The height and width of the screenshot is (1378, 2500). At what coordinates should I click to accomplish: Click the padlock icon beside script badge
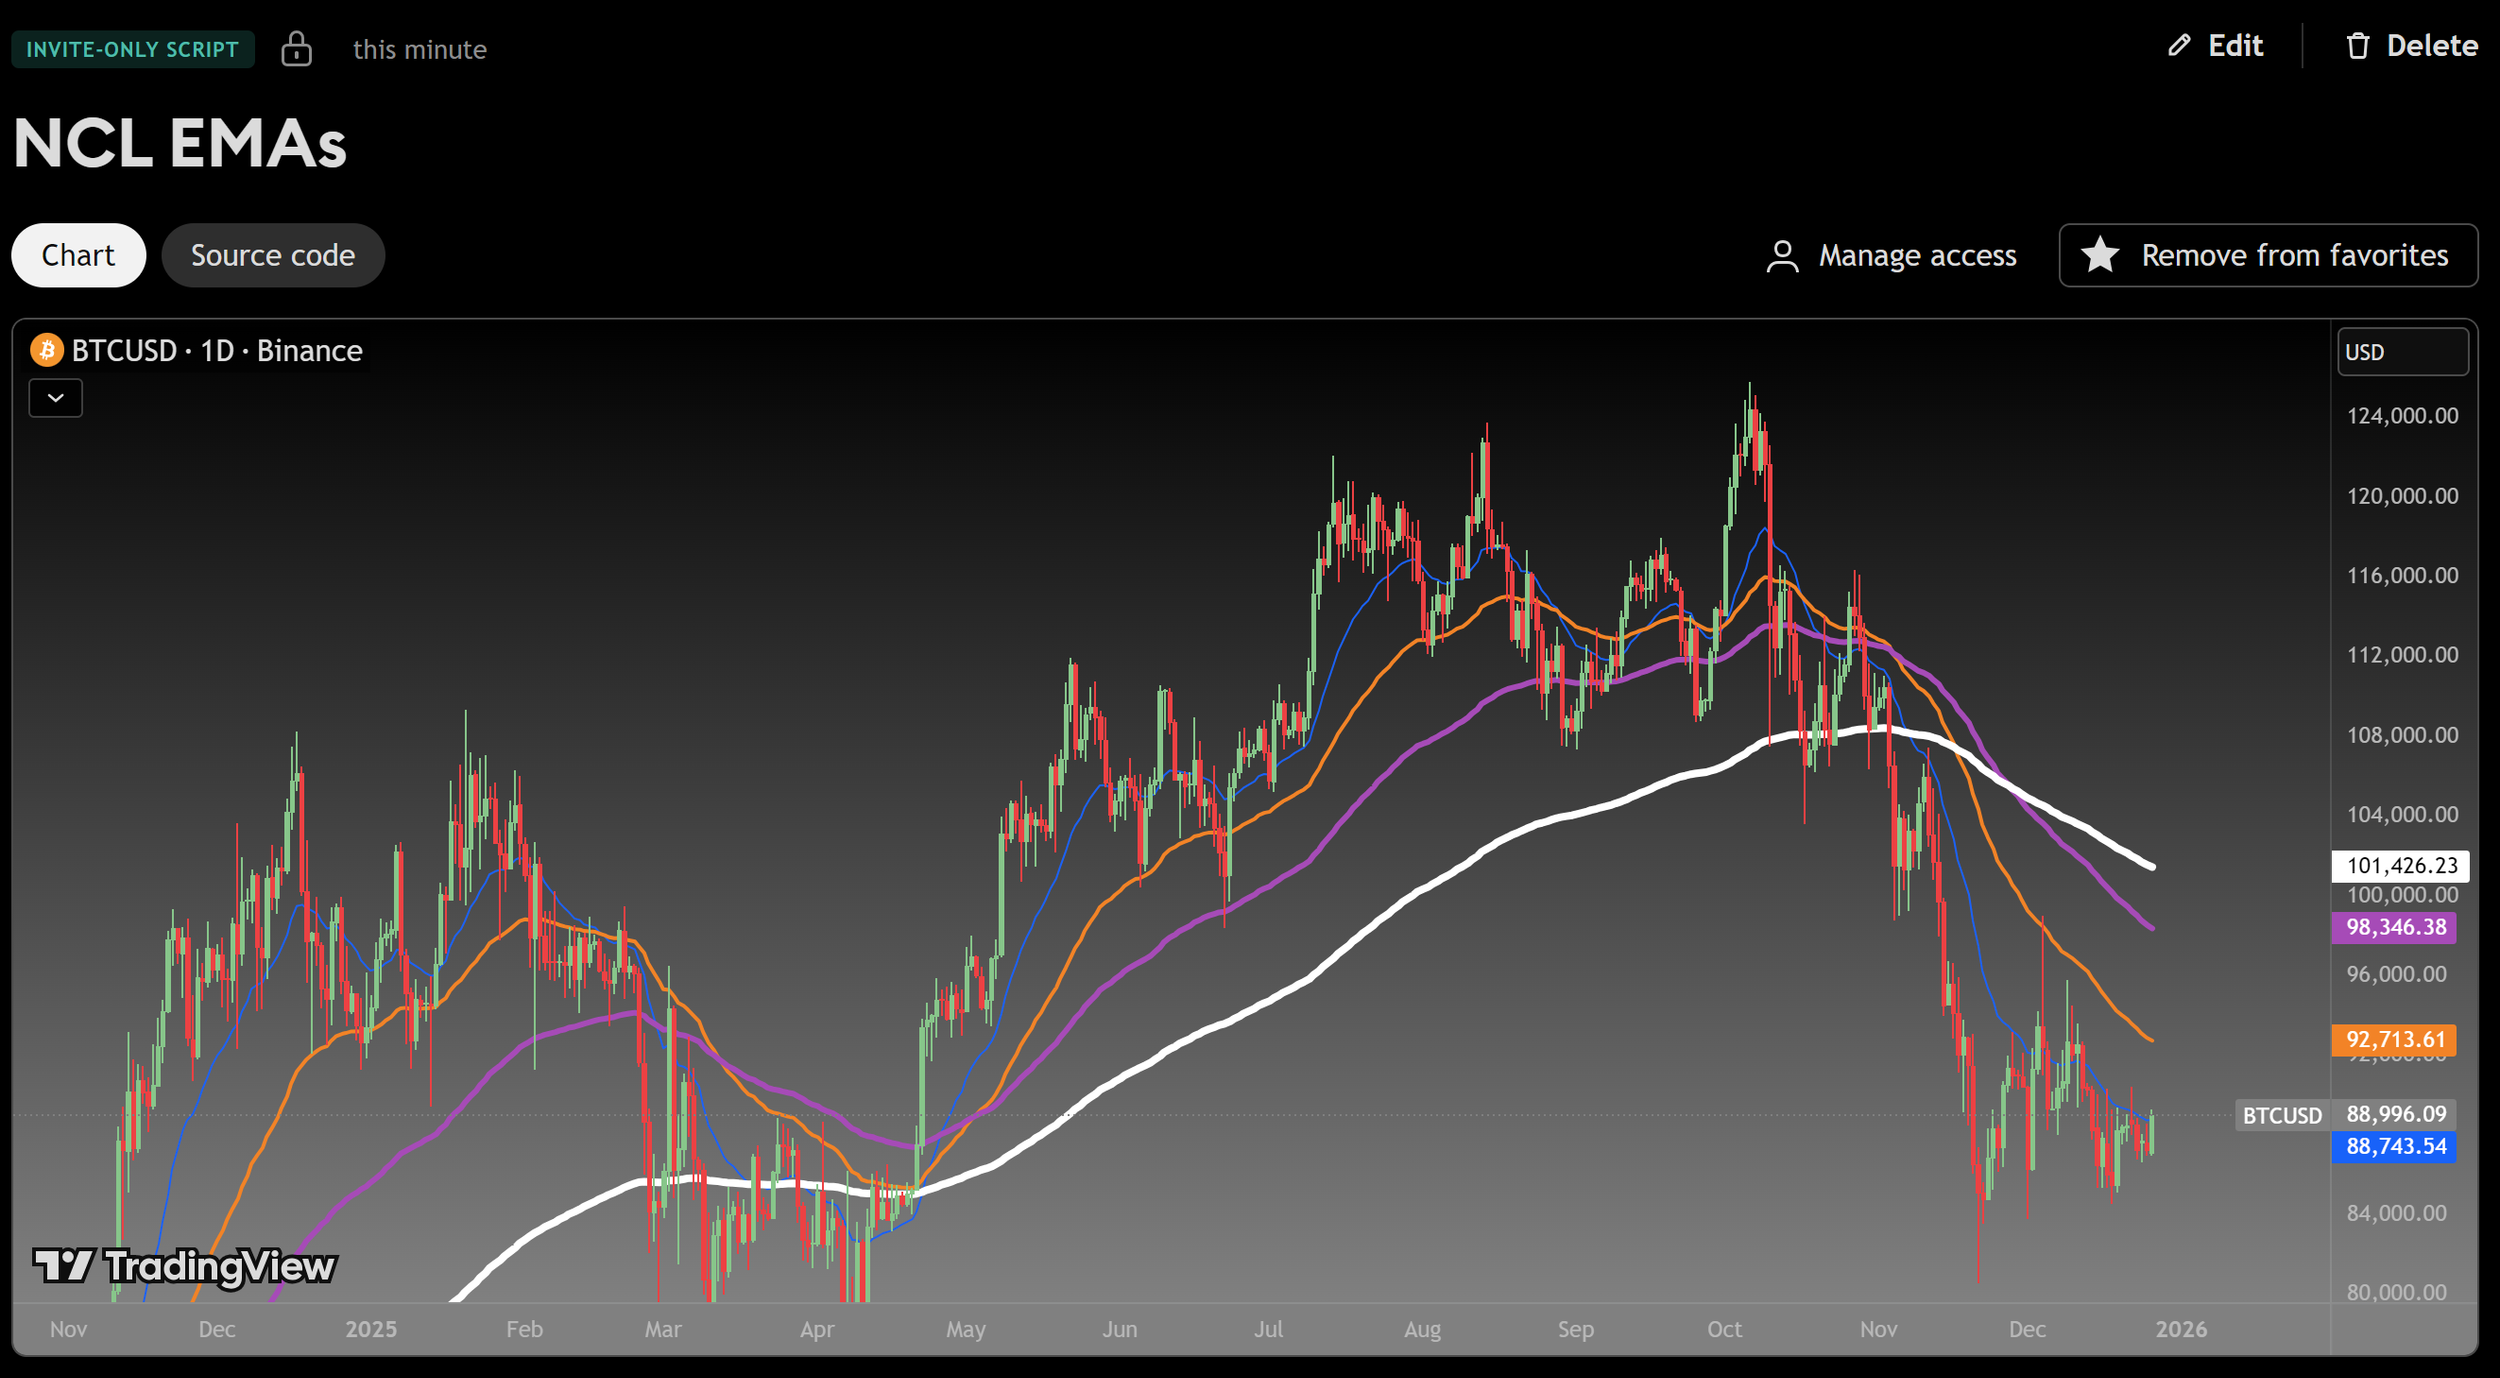(x=296, y=48)
